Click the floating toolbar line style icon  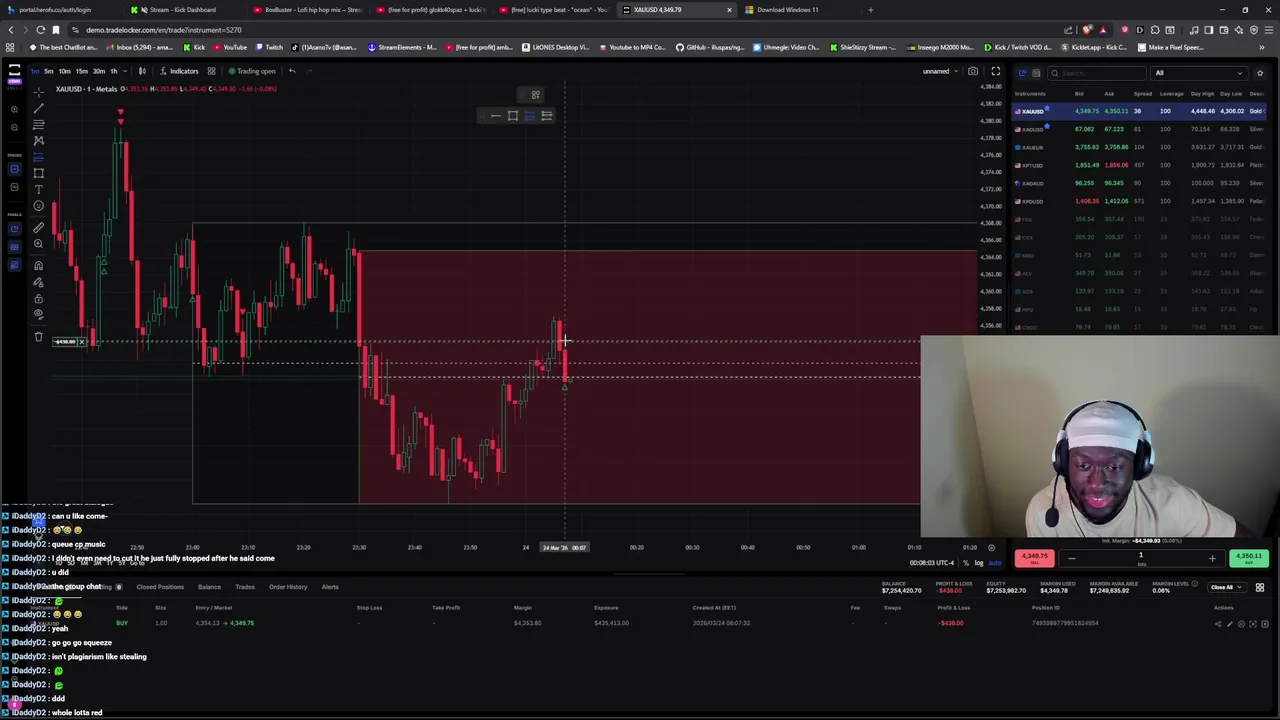(x=495, y=115)
